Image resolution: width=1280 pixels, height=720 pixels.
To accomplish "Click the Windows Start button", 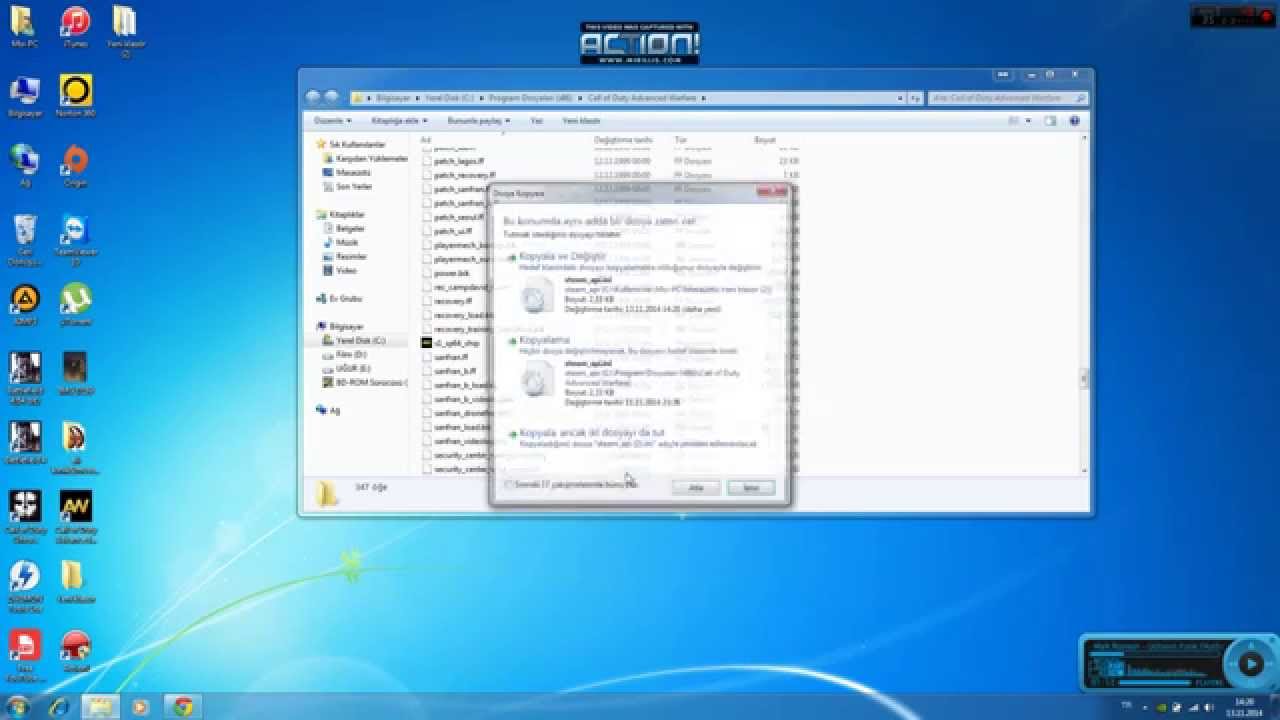I will click(17, 707).
